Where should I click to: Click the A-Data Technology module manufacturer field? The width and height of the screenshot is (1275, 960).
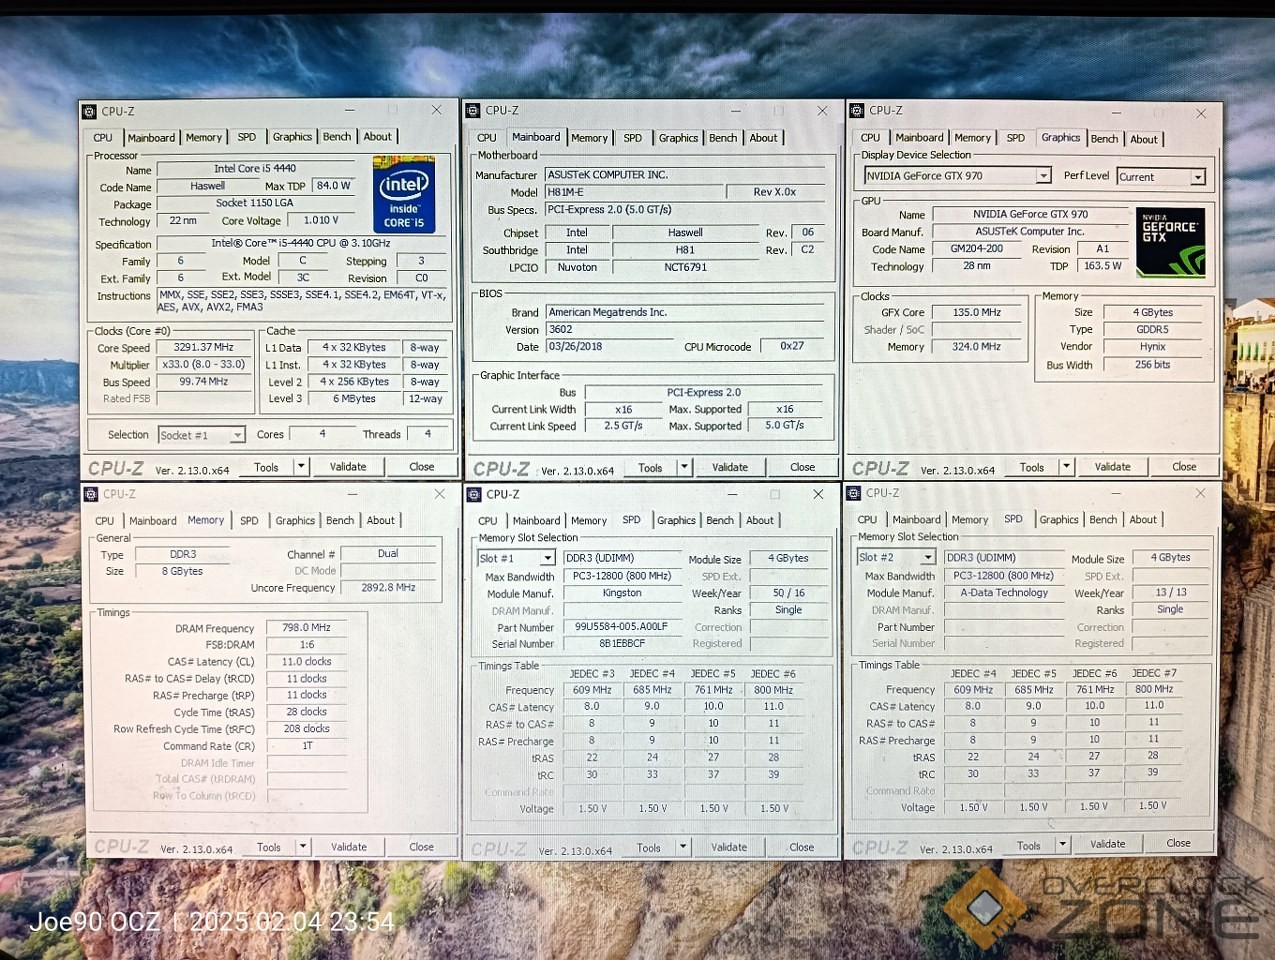click(x=1004, y=592)
